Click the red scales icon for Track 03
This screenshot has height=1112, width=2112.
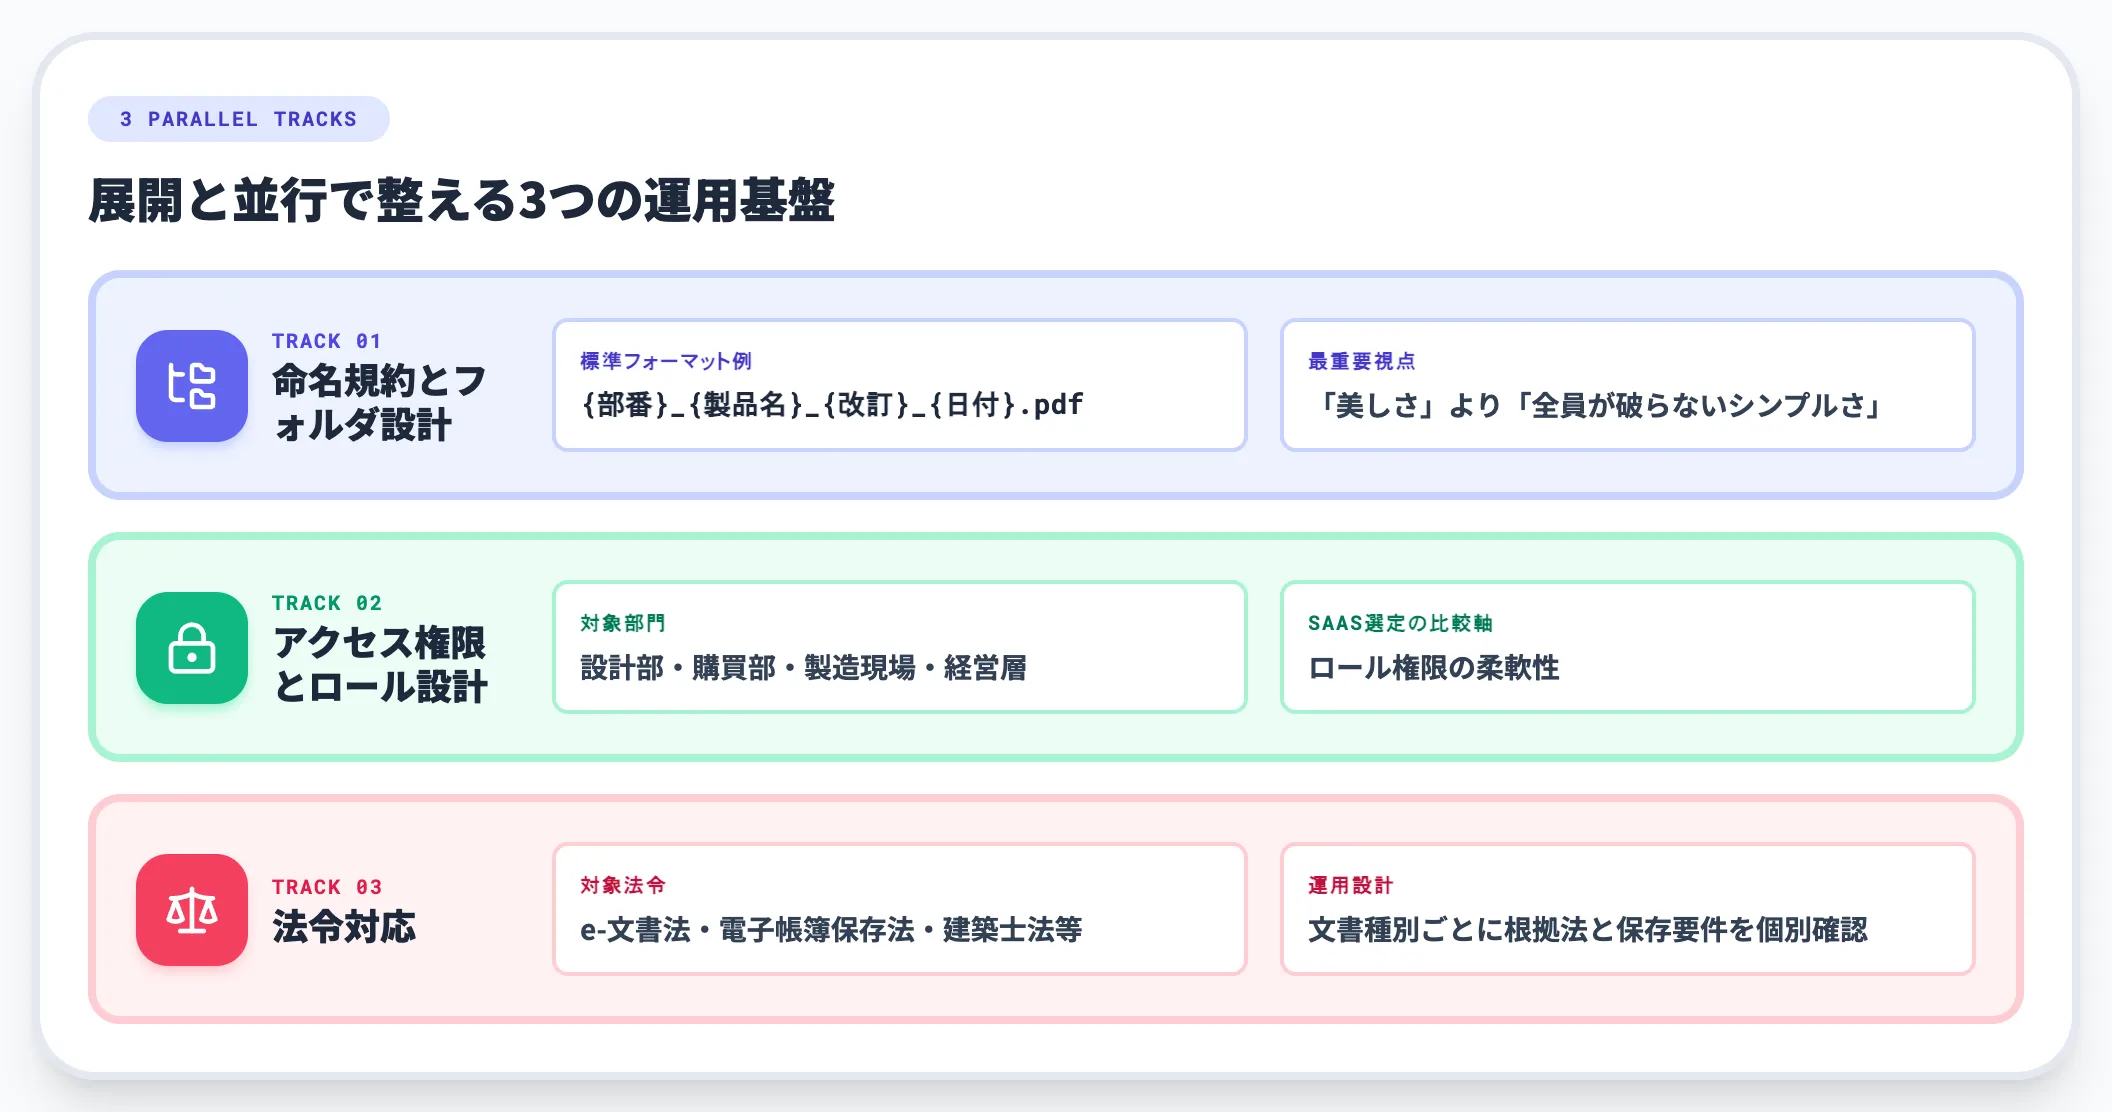point(192,910)
